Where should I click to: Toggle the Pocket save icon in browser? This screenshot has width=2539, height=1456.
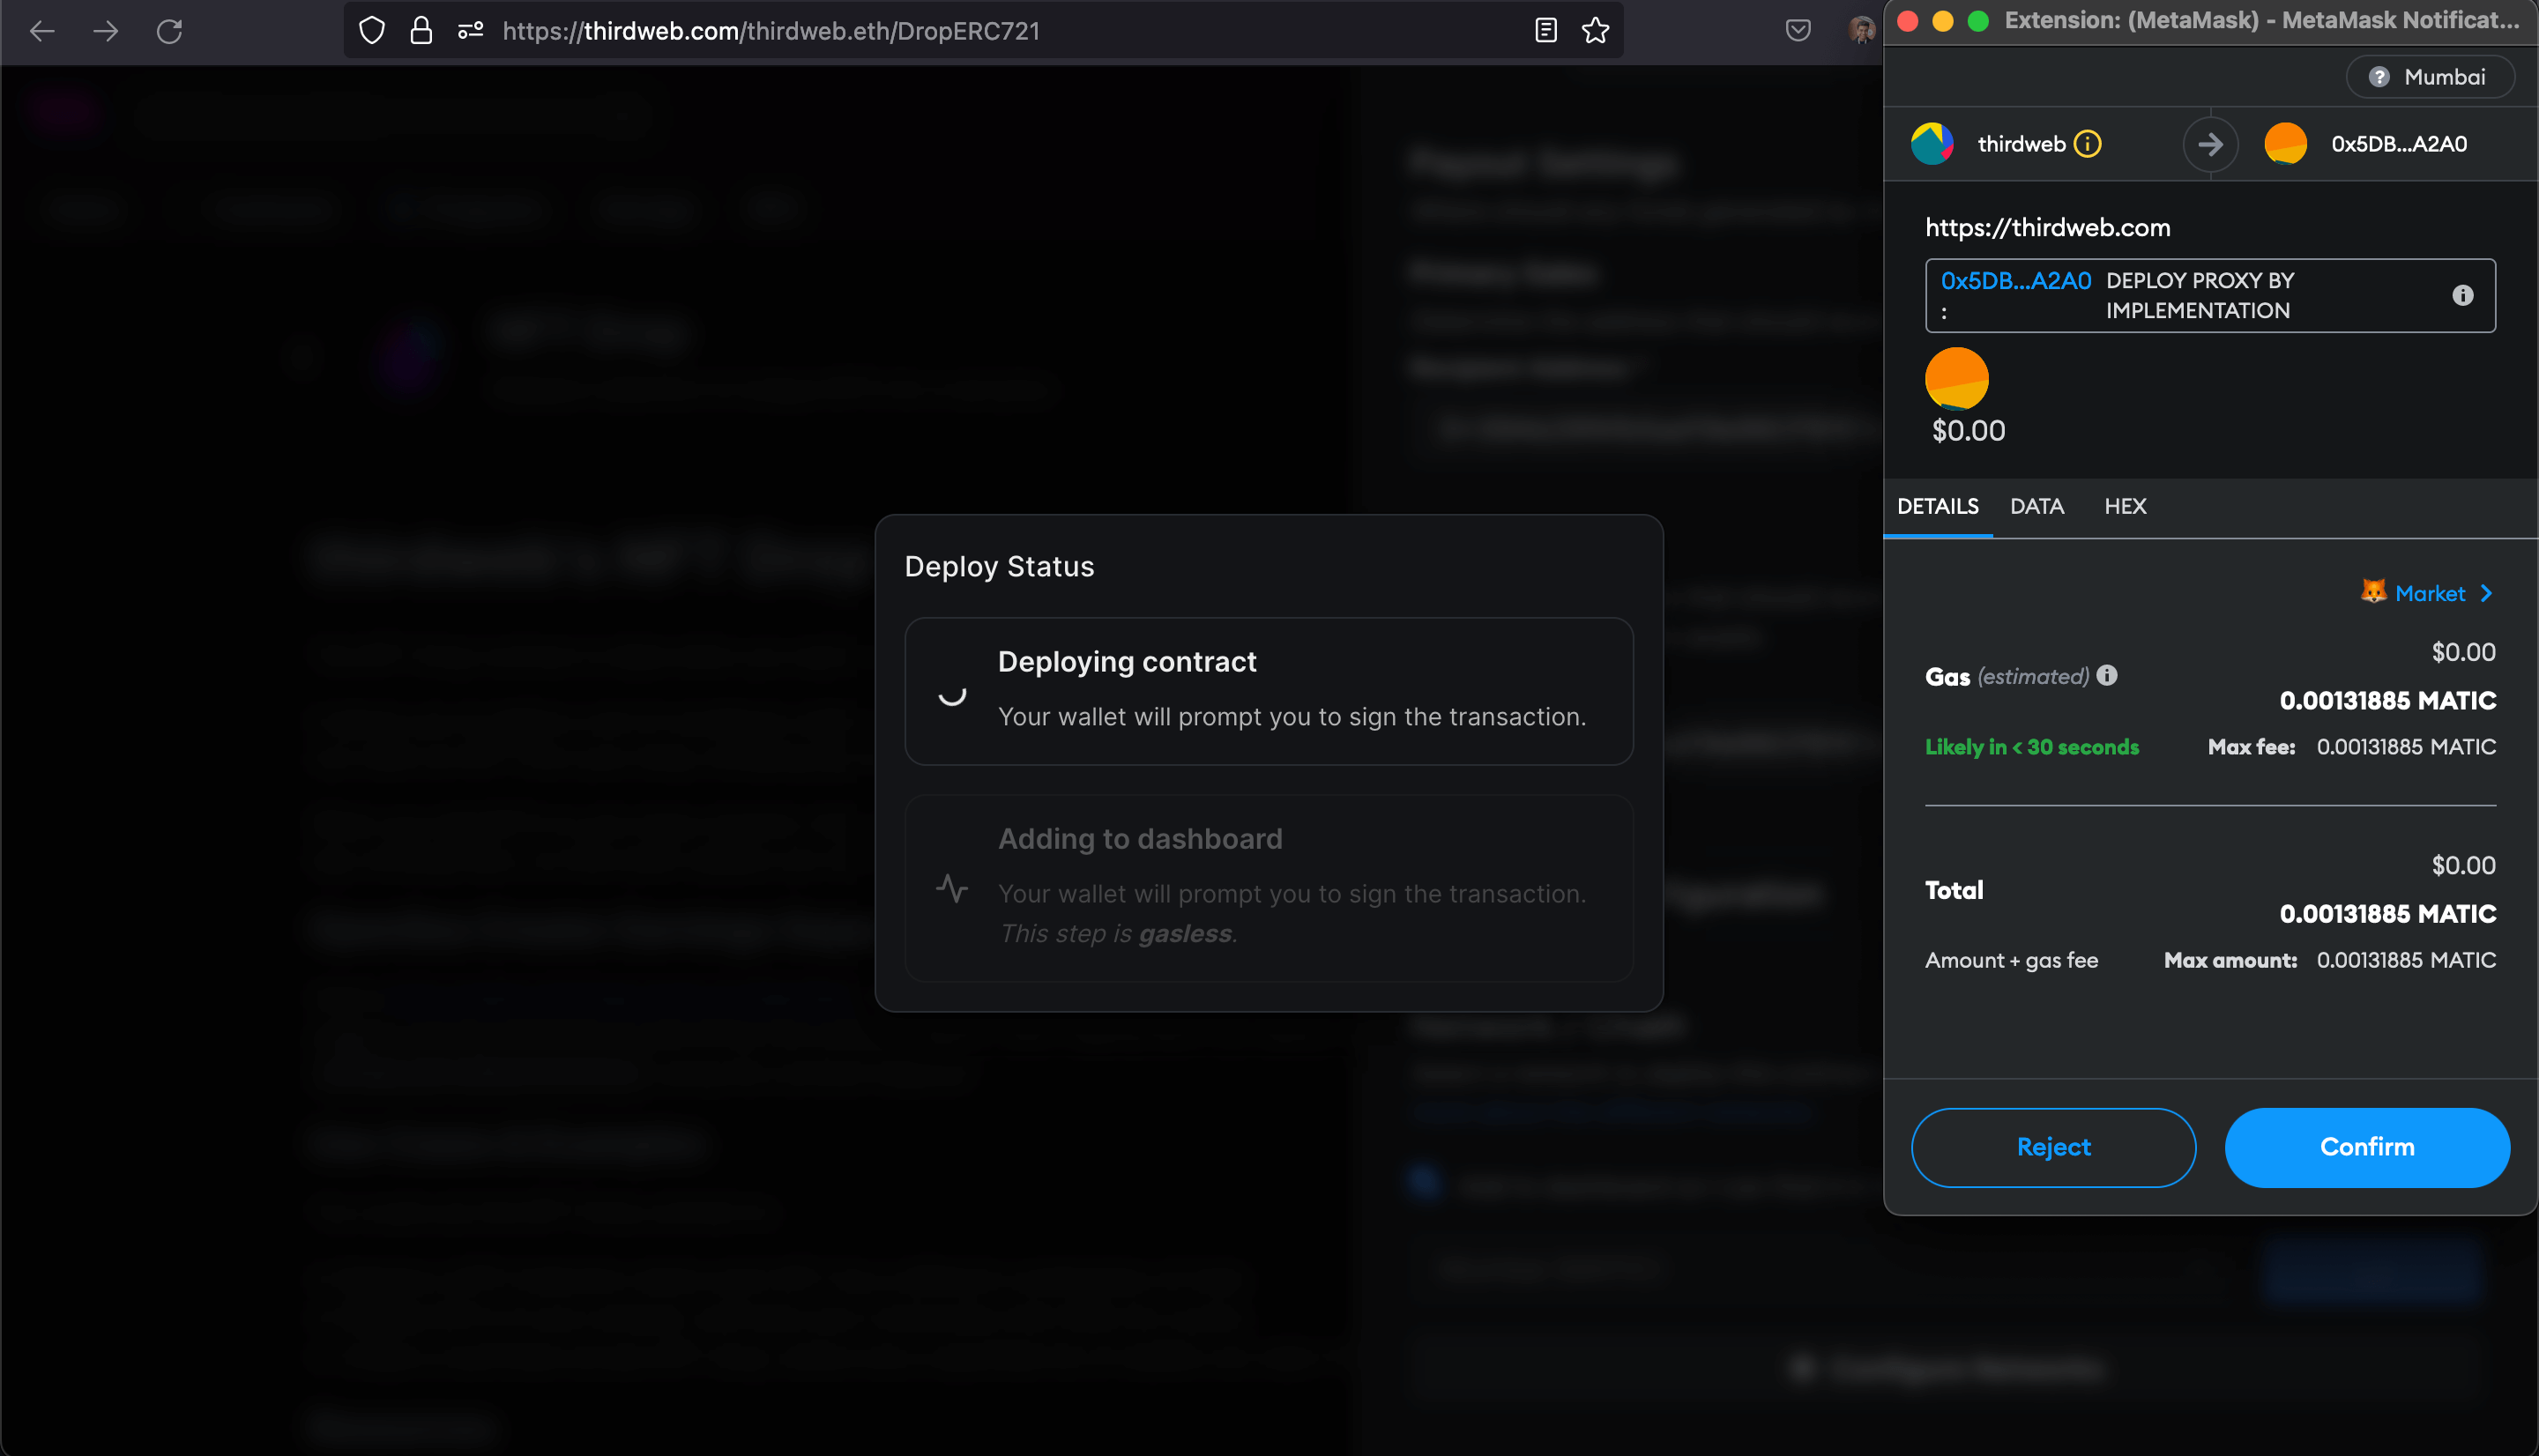(1798, 30)
